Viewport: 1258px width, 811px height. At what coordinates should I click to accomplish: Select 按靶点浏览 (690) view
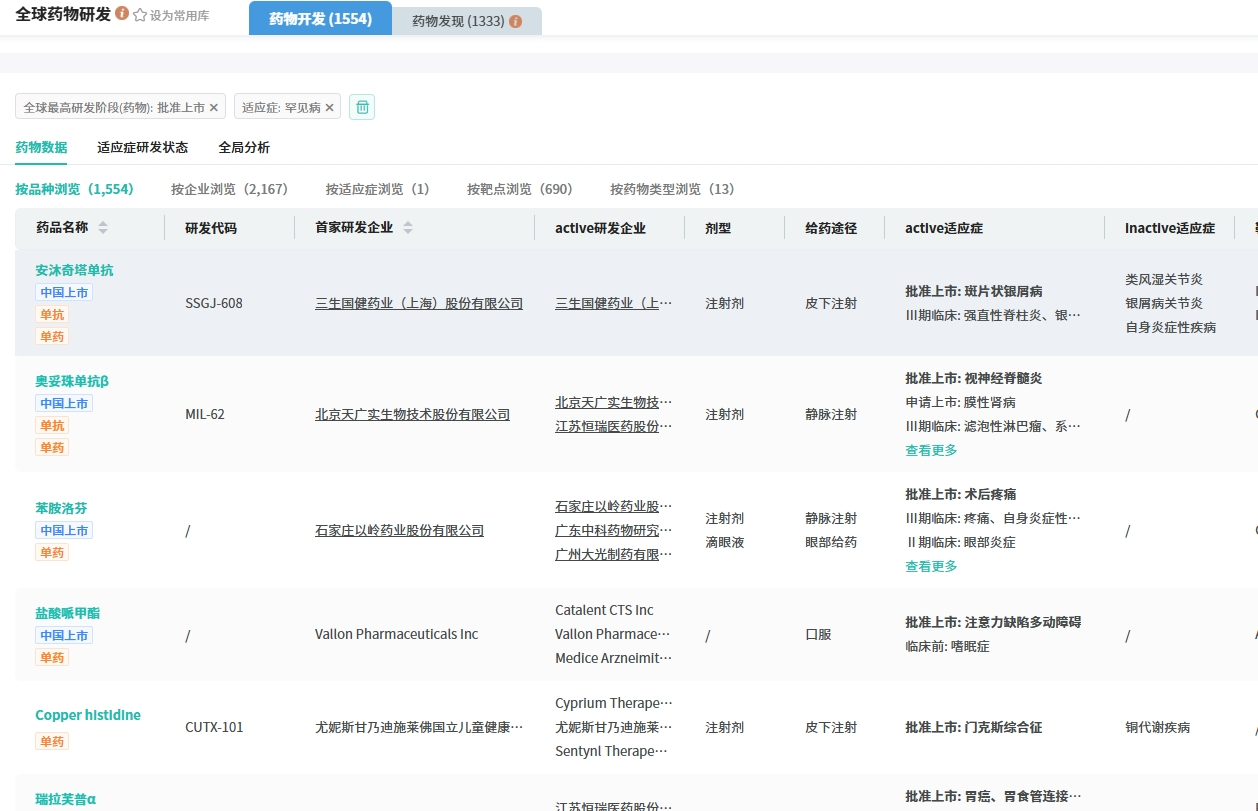(x=519, y=189)
